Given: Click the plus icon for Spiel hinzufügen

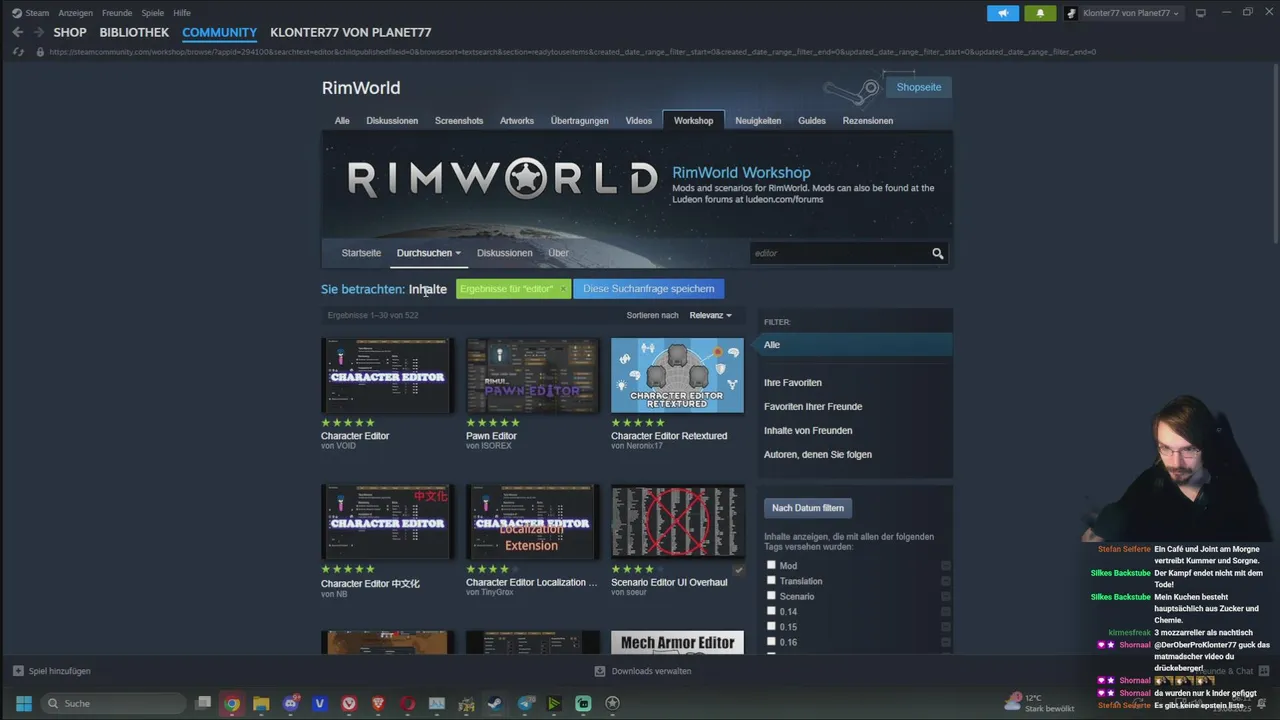Looking at the screenshot, I should 18,671.
